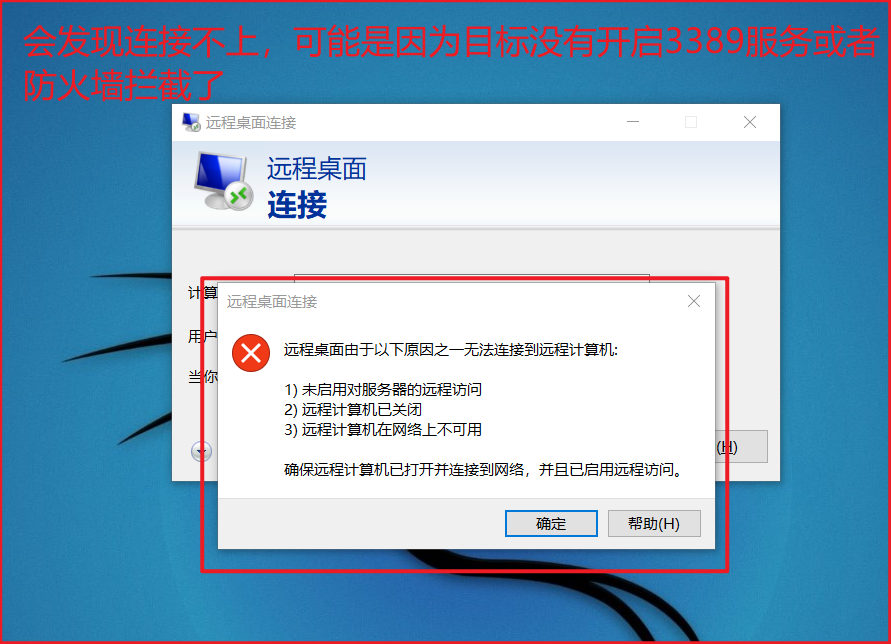Screen dimensions: 891x644
Task: Click the red error X icon
Action: [251, 353]
